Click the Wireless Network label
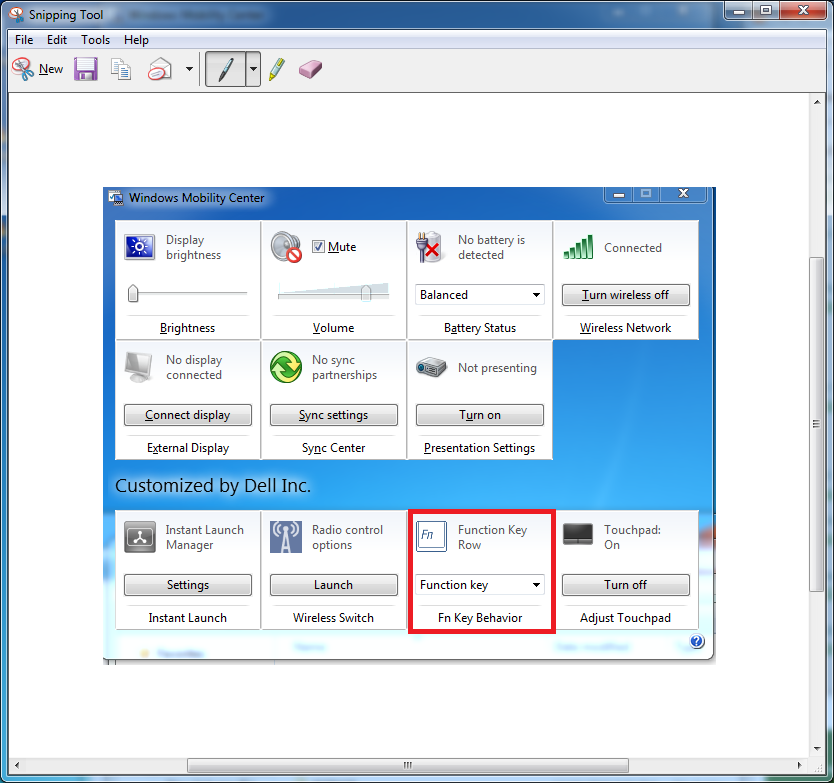This screenshot has height=783, width=834. coord(626,328)
